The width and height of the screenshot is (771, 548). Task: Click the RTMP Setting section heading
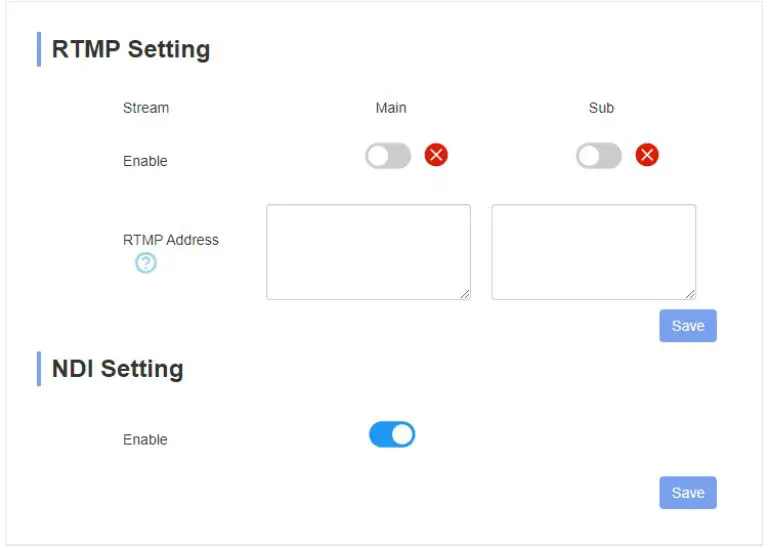pos(131,49)
